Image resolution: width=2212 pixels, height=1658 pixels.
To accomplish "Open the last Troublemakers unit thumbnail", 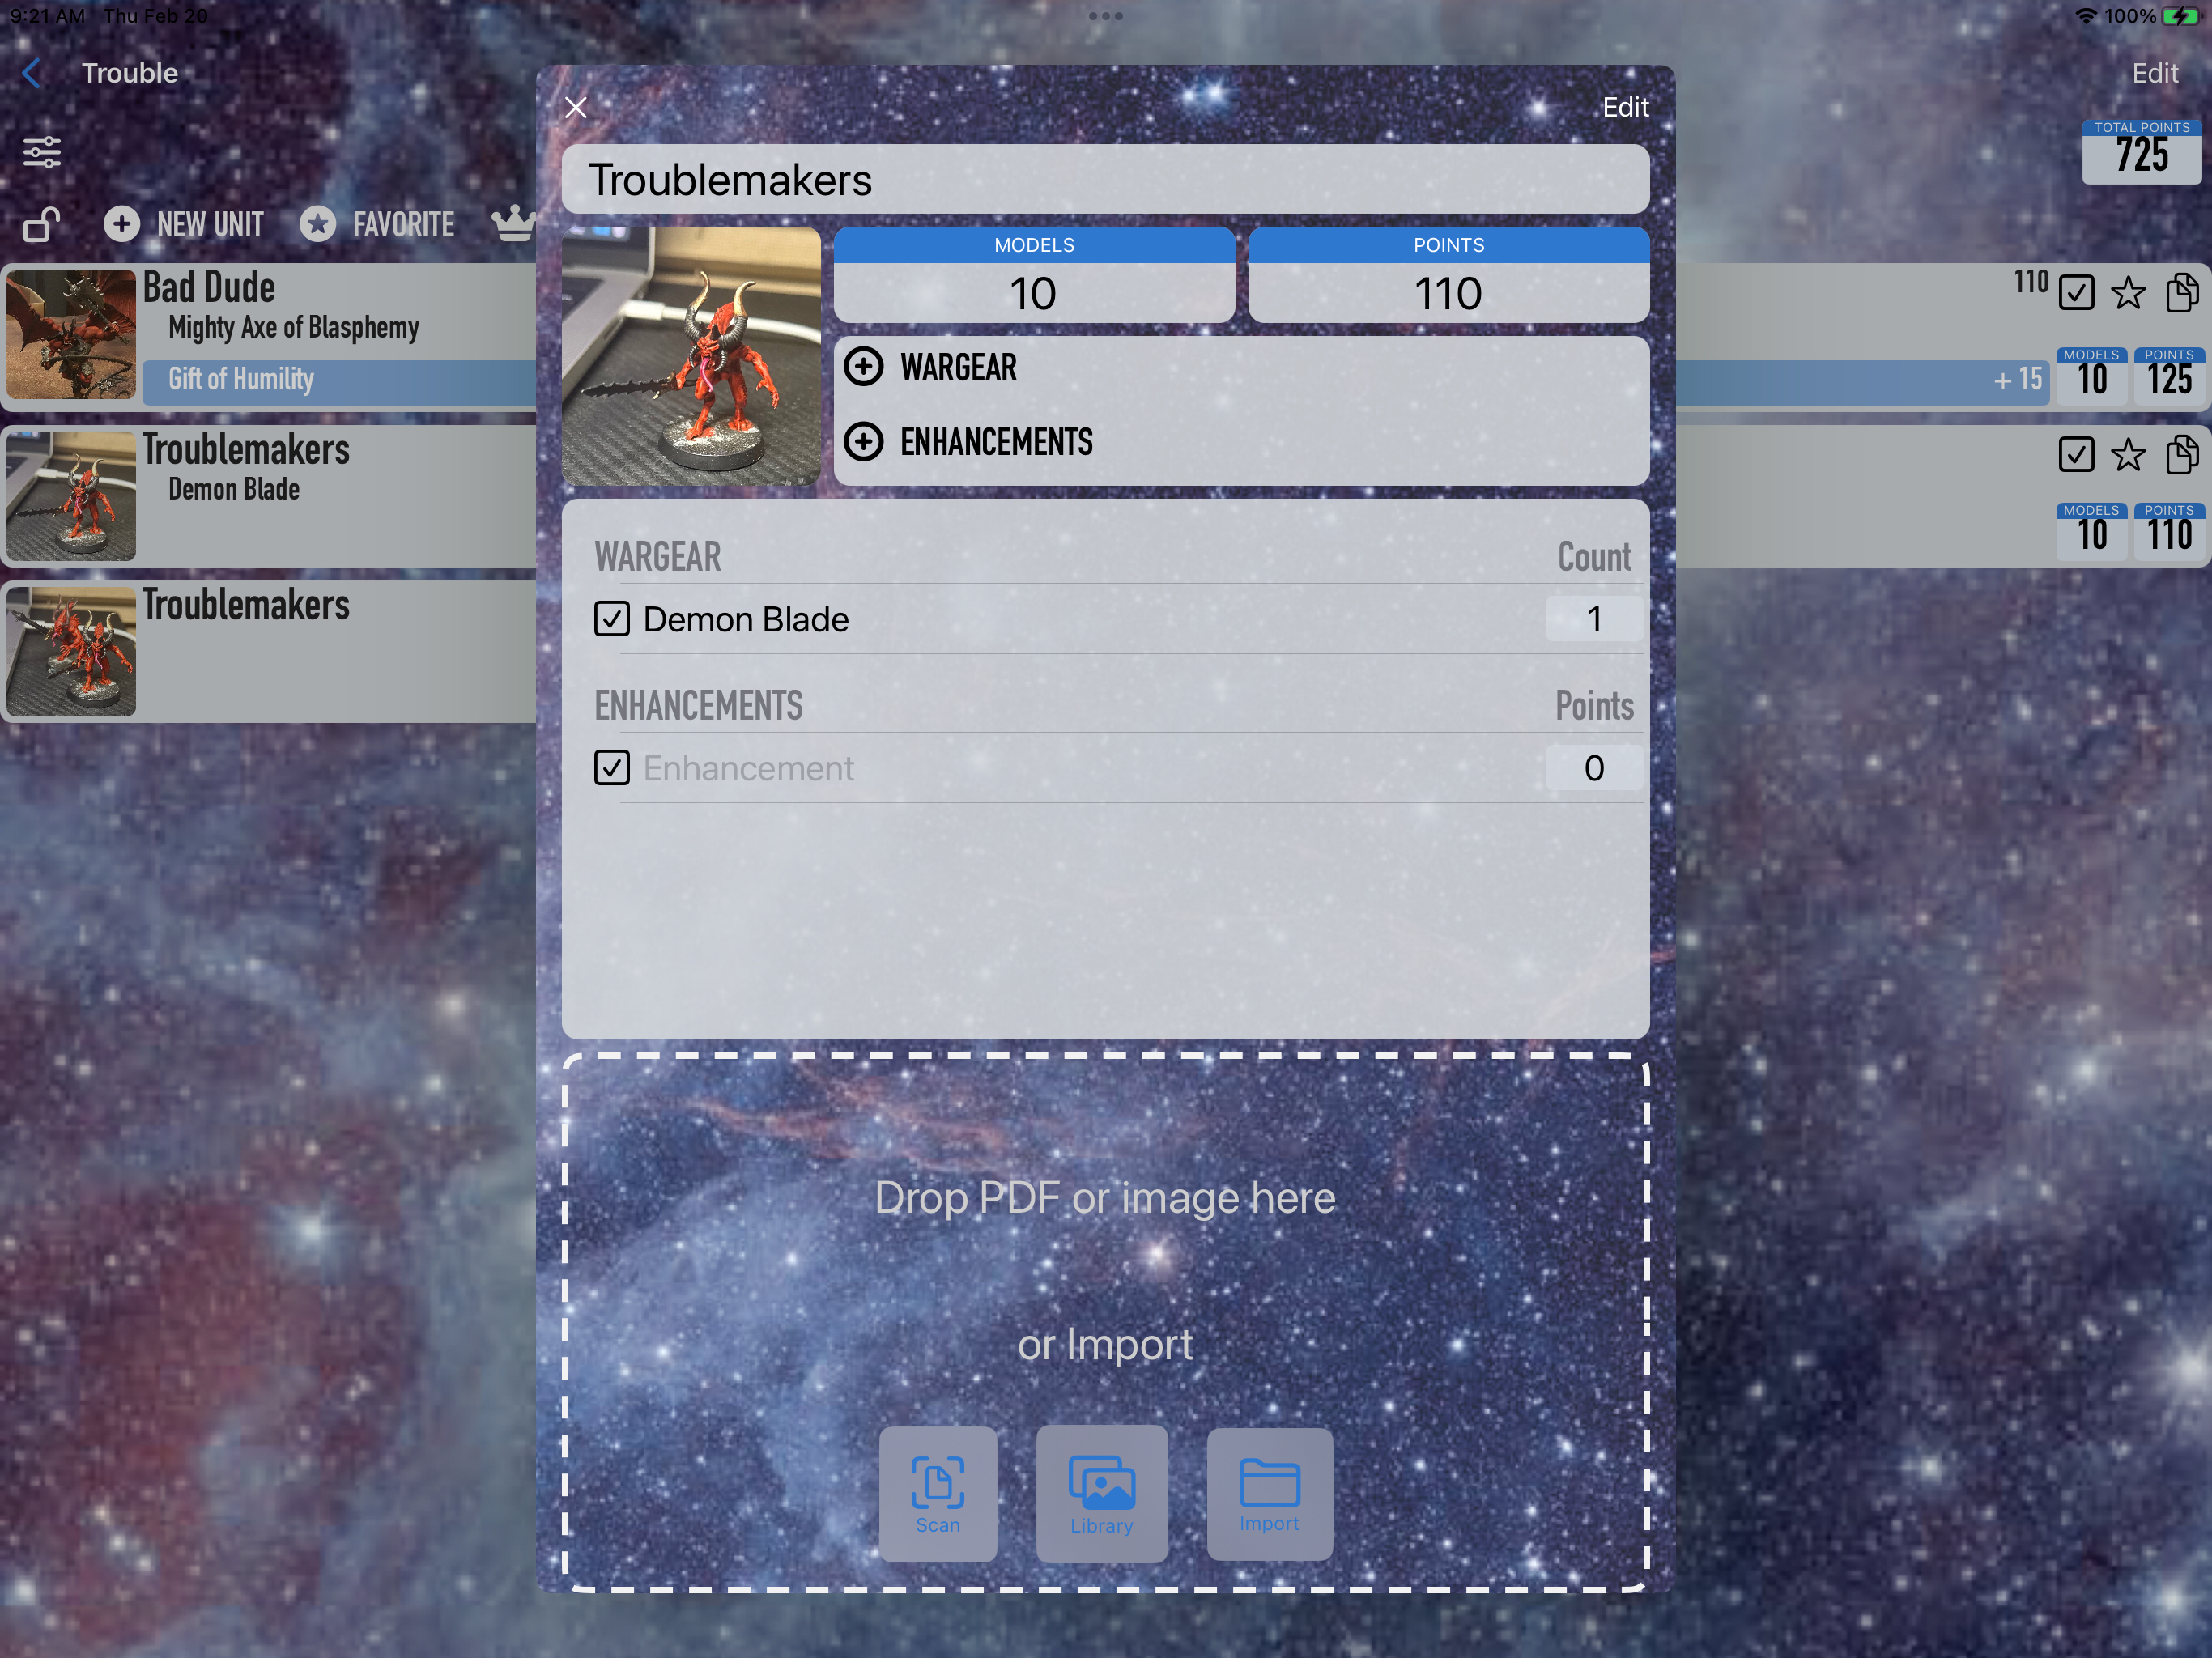I will coord(71,651).
